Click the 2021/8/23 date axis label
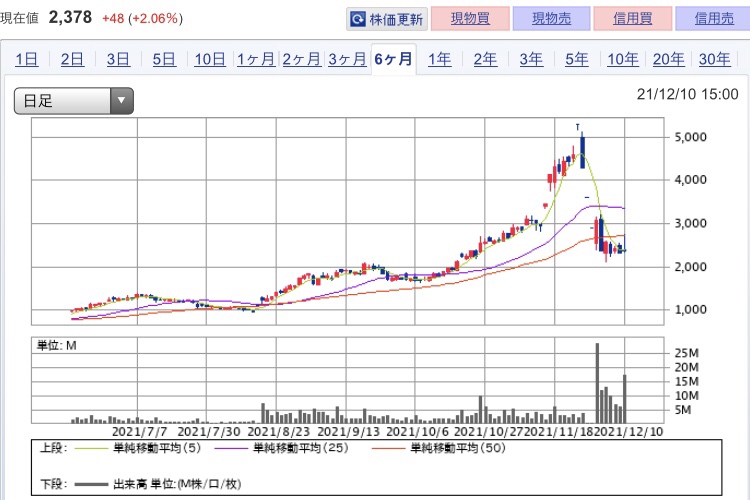The image size is (750, 500). point(279,432)
